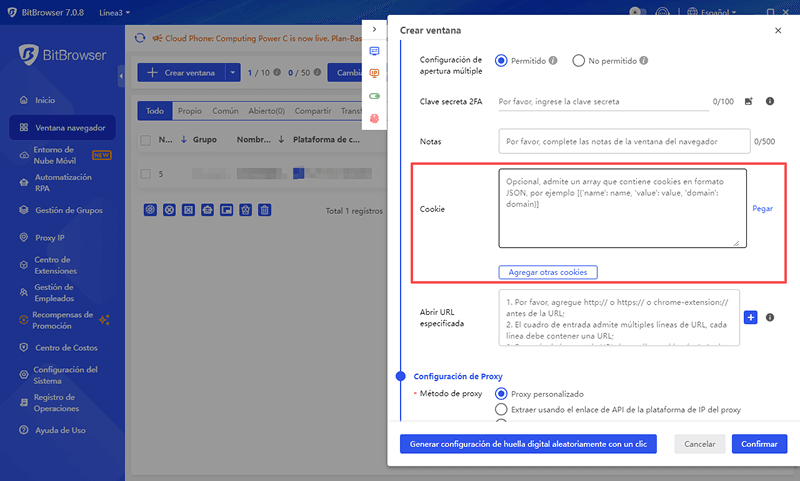Click the orange IP monitor icon
This screenshot has width=800, height=481.
point(374,73)
